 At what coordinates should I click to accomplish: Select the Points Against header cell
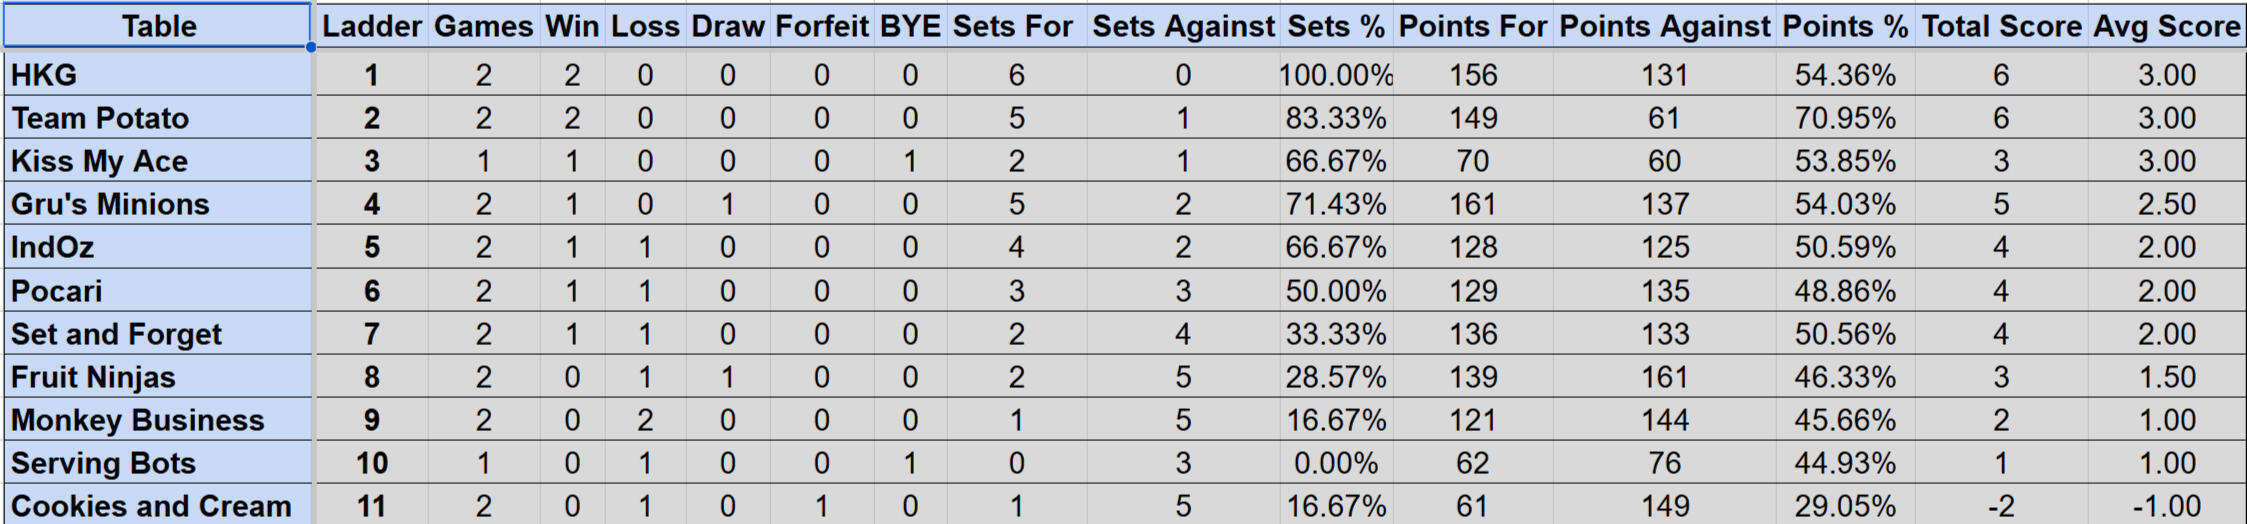click(1664, 26)
